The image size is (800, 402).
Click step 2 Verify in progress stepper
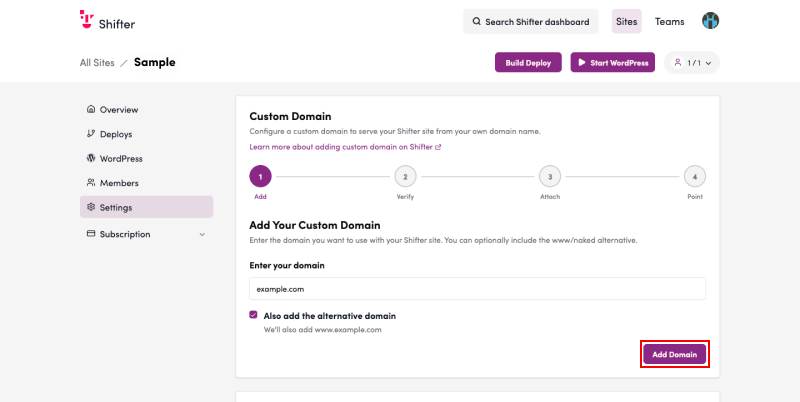click(x=405, y=177)
